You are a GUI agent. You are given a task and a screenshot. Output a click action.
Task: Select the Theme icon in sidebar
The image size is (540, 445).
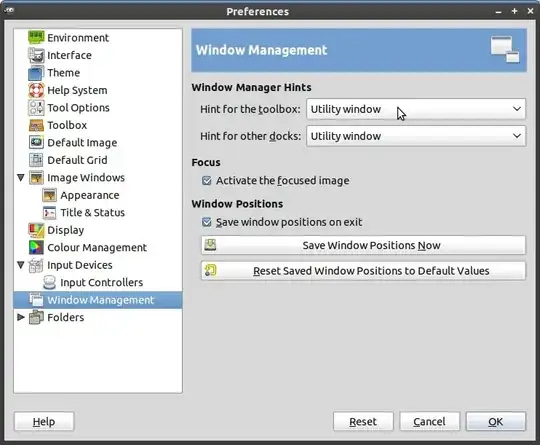tap(36, 73)
